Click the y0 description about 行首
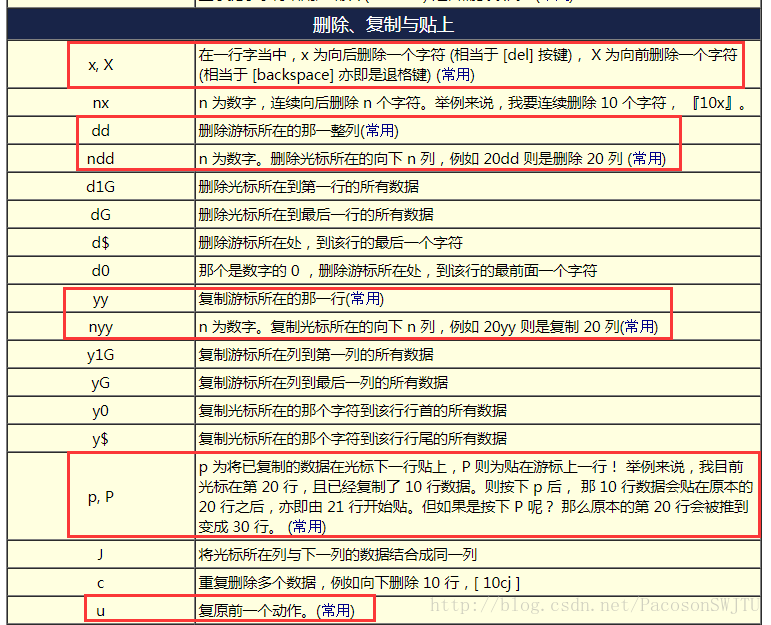This screenshot has width=771, height=625. click(353, 411)
